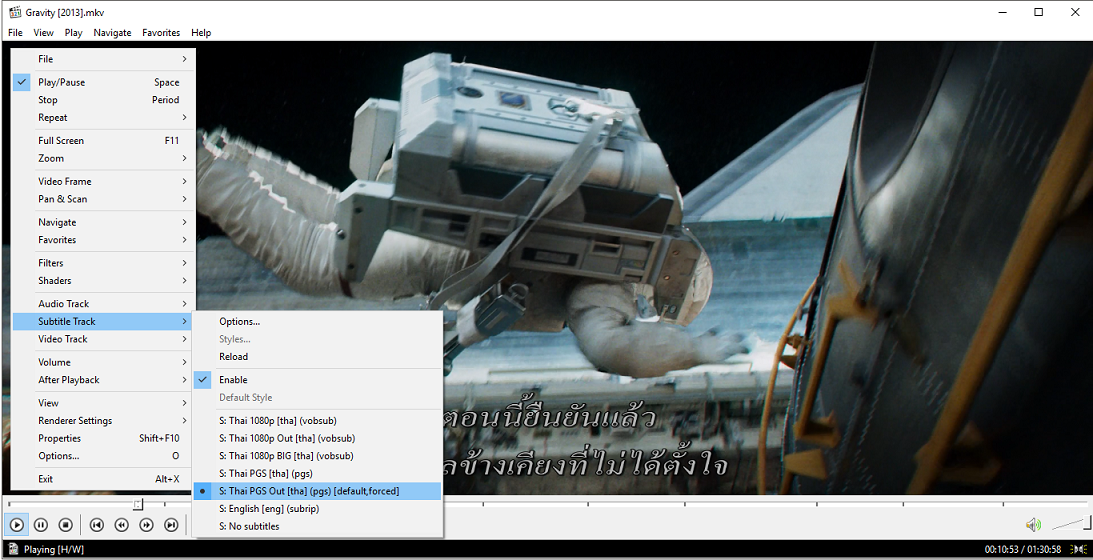Switch subtitles to S: English [eng] (subrip)
Screen dimensions: 1093x560
click(317, 508)
